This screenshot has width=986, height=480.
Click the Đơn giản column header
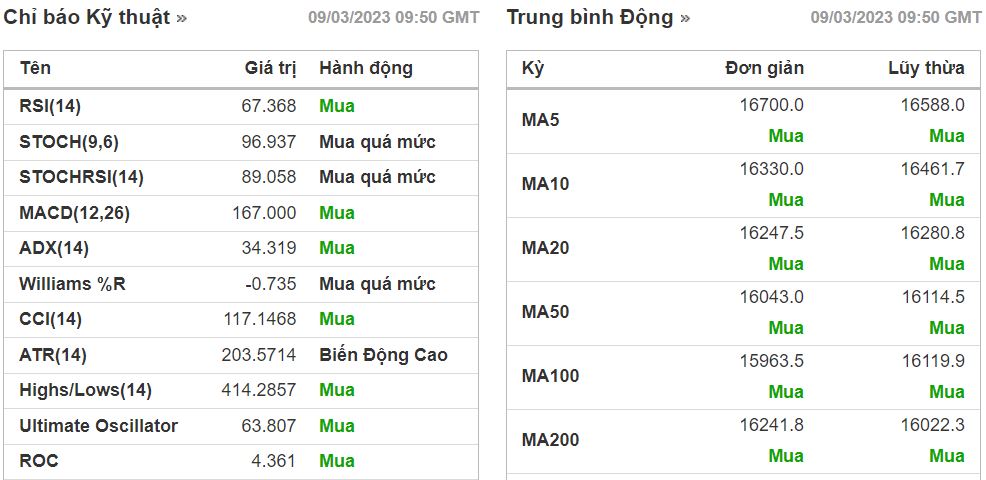764,68
